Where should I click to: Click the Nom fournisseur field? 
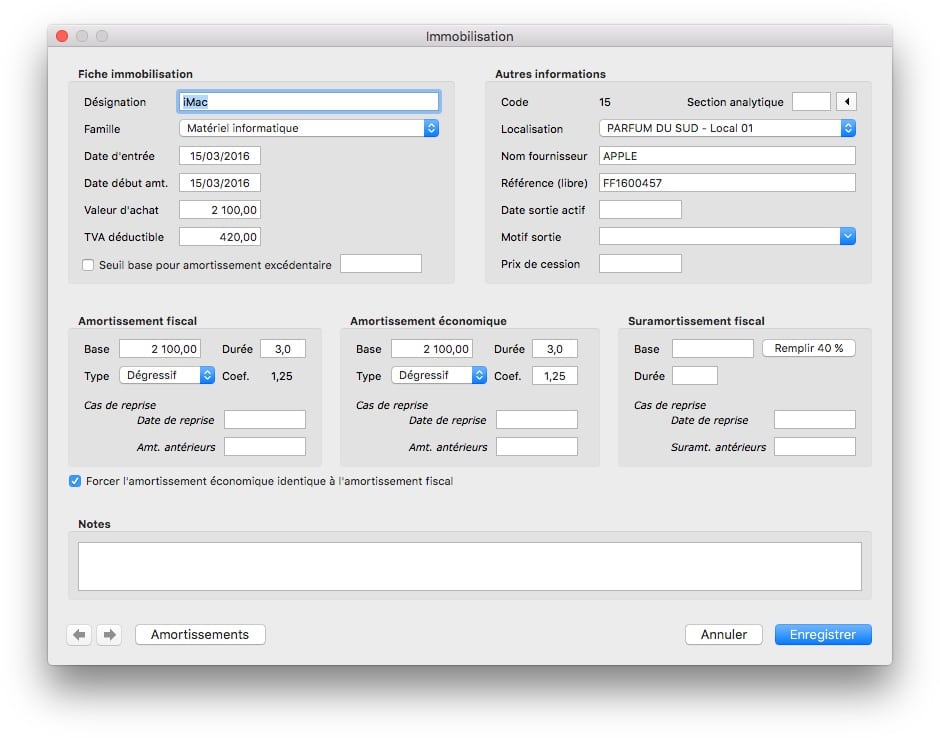[x=727, y=156]
